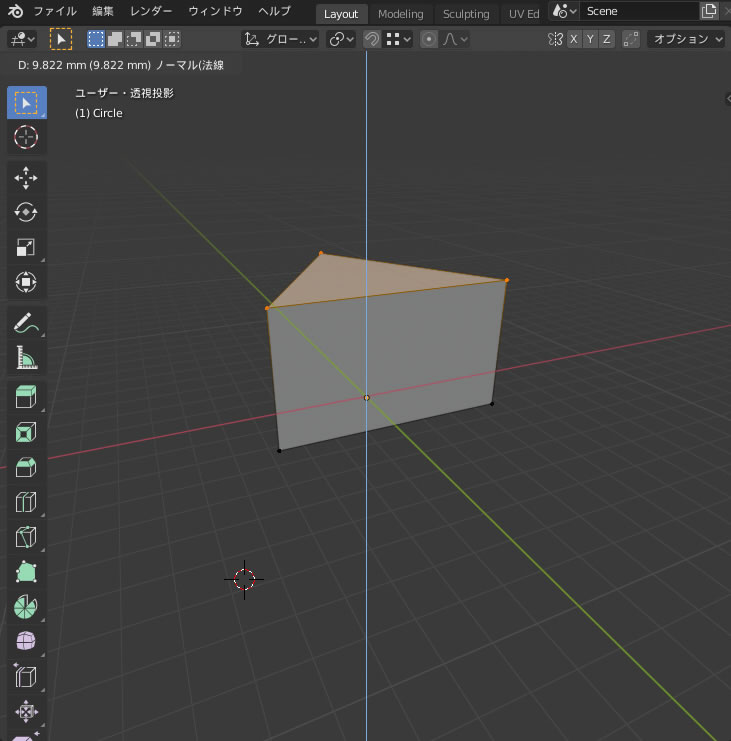Switch to the Modeling workspace tab
731x741 pixels.
tap(400, 14)
